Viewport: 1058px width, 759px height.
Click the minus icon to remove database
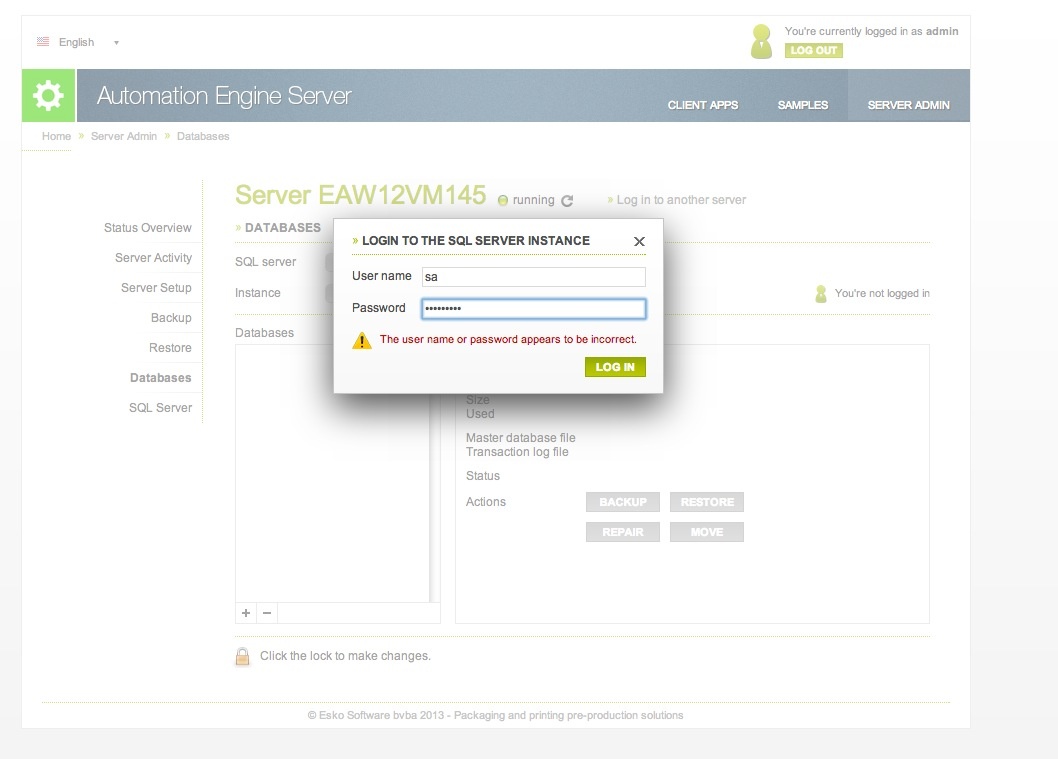click(x=267, y=613)
